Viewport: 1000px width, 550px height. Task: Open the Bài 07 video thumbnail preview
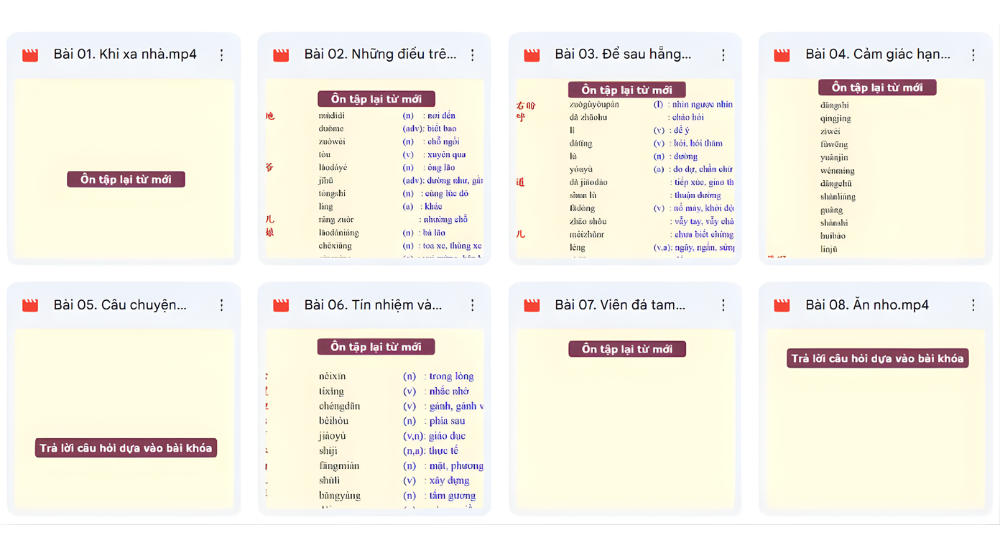pos(625,419)
